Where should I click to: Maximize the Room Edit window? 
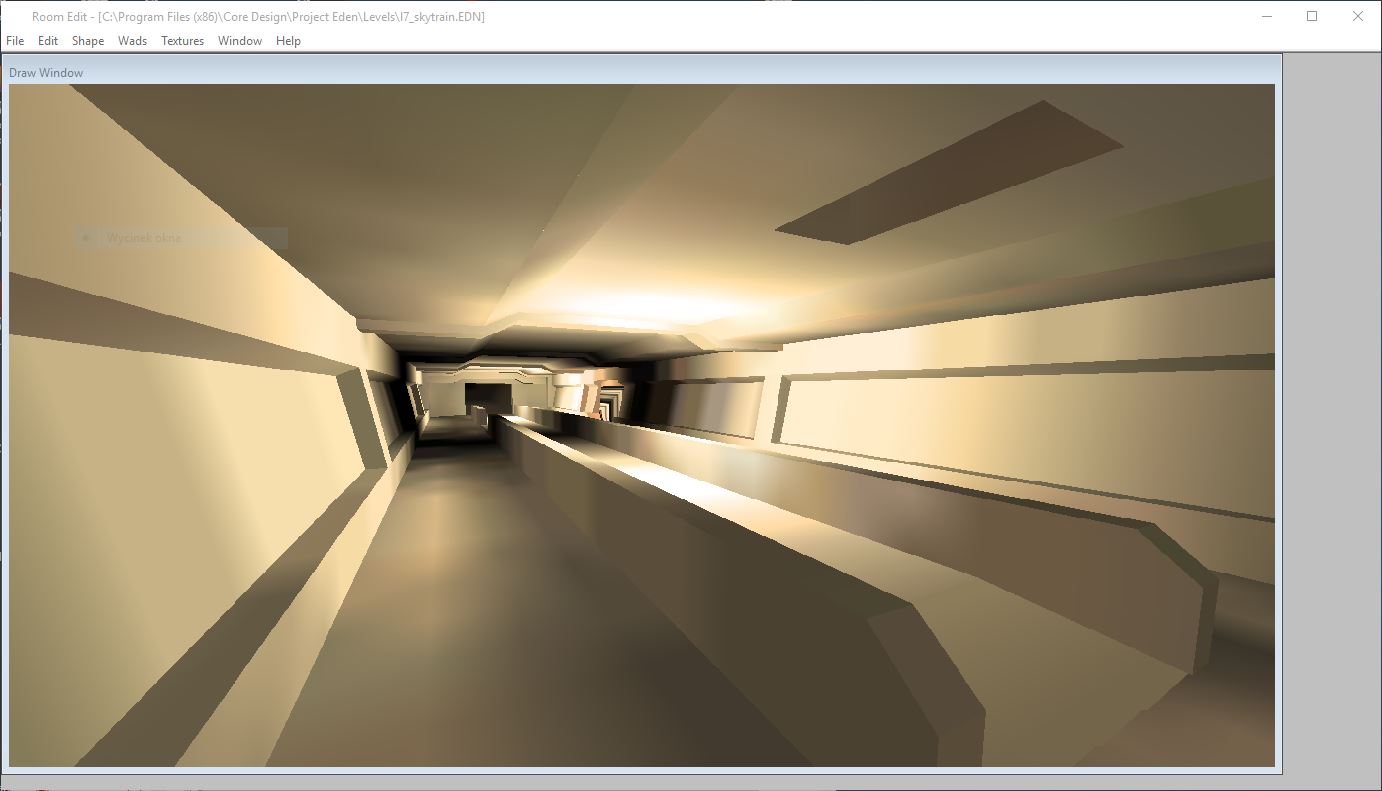(1312, 16)
